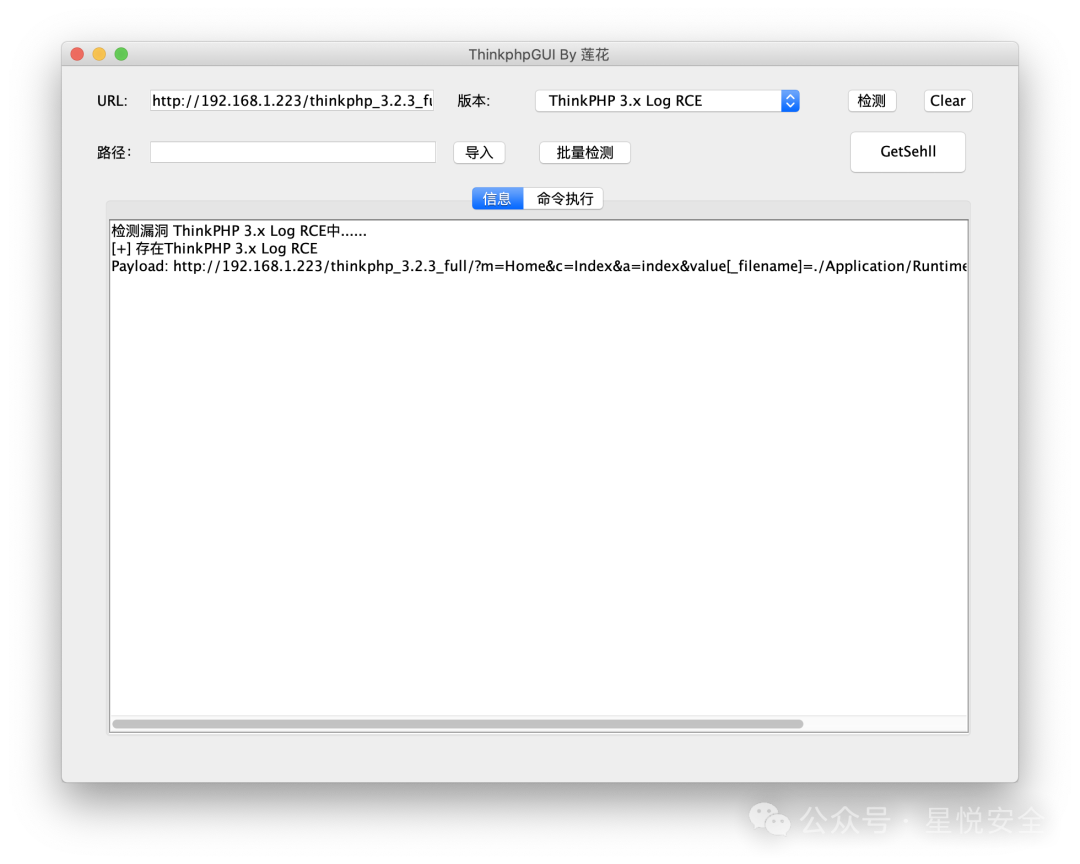Click the horizontal scrollbar of the output area
This screenshot has height=864, width=1080.
458,723
